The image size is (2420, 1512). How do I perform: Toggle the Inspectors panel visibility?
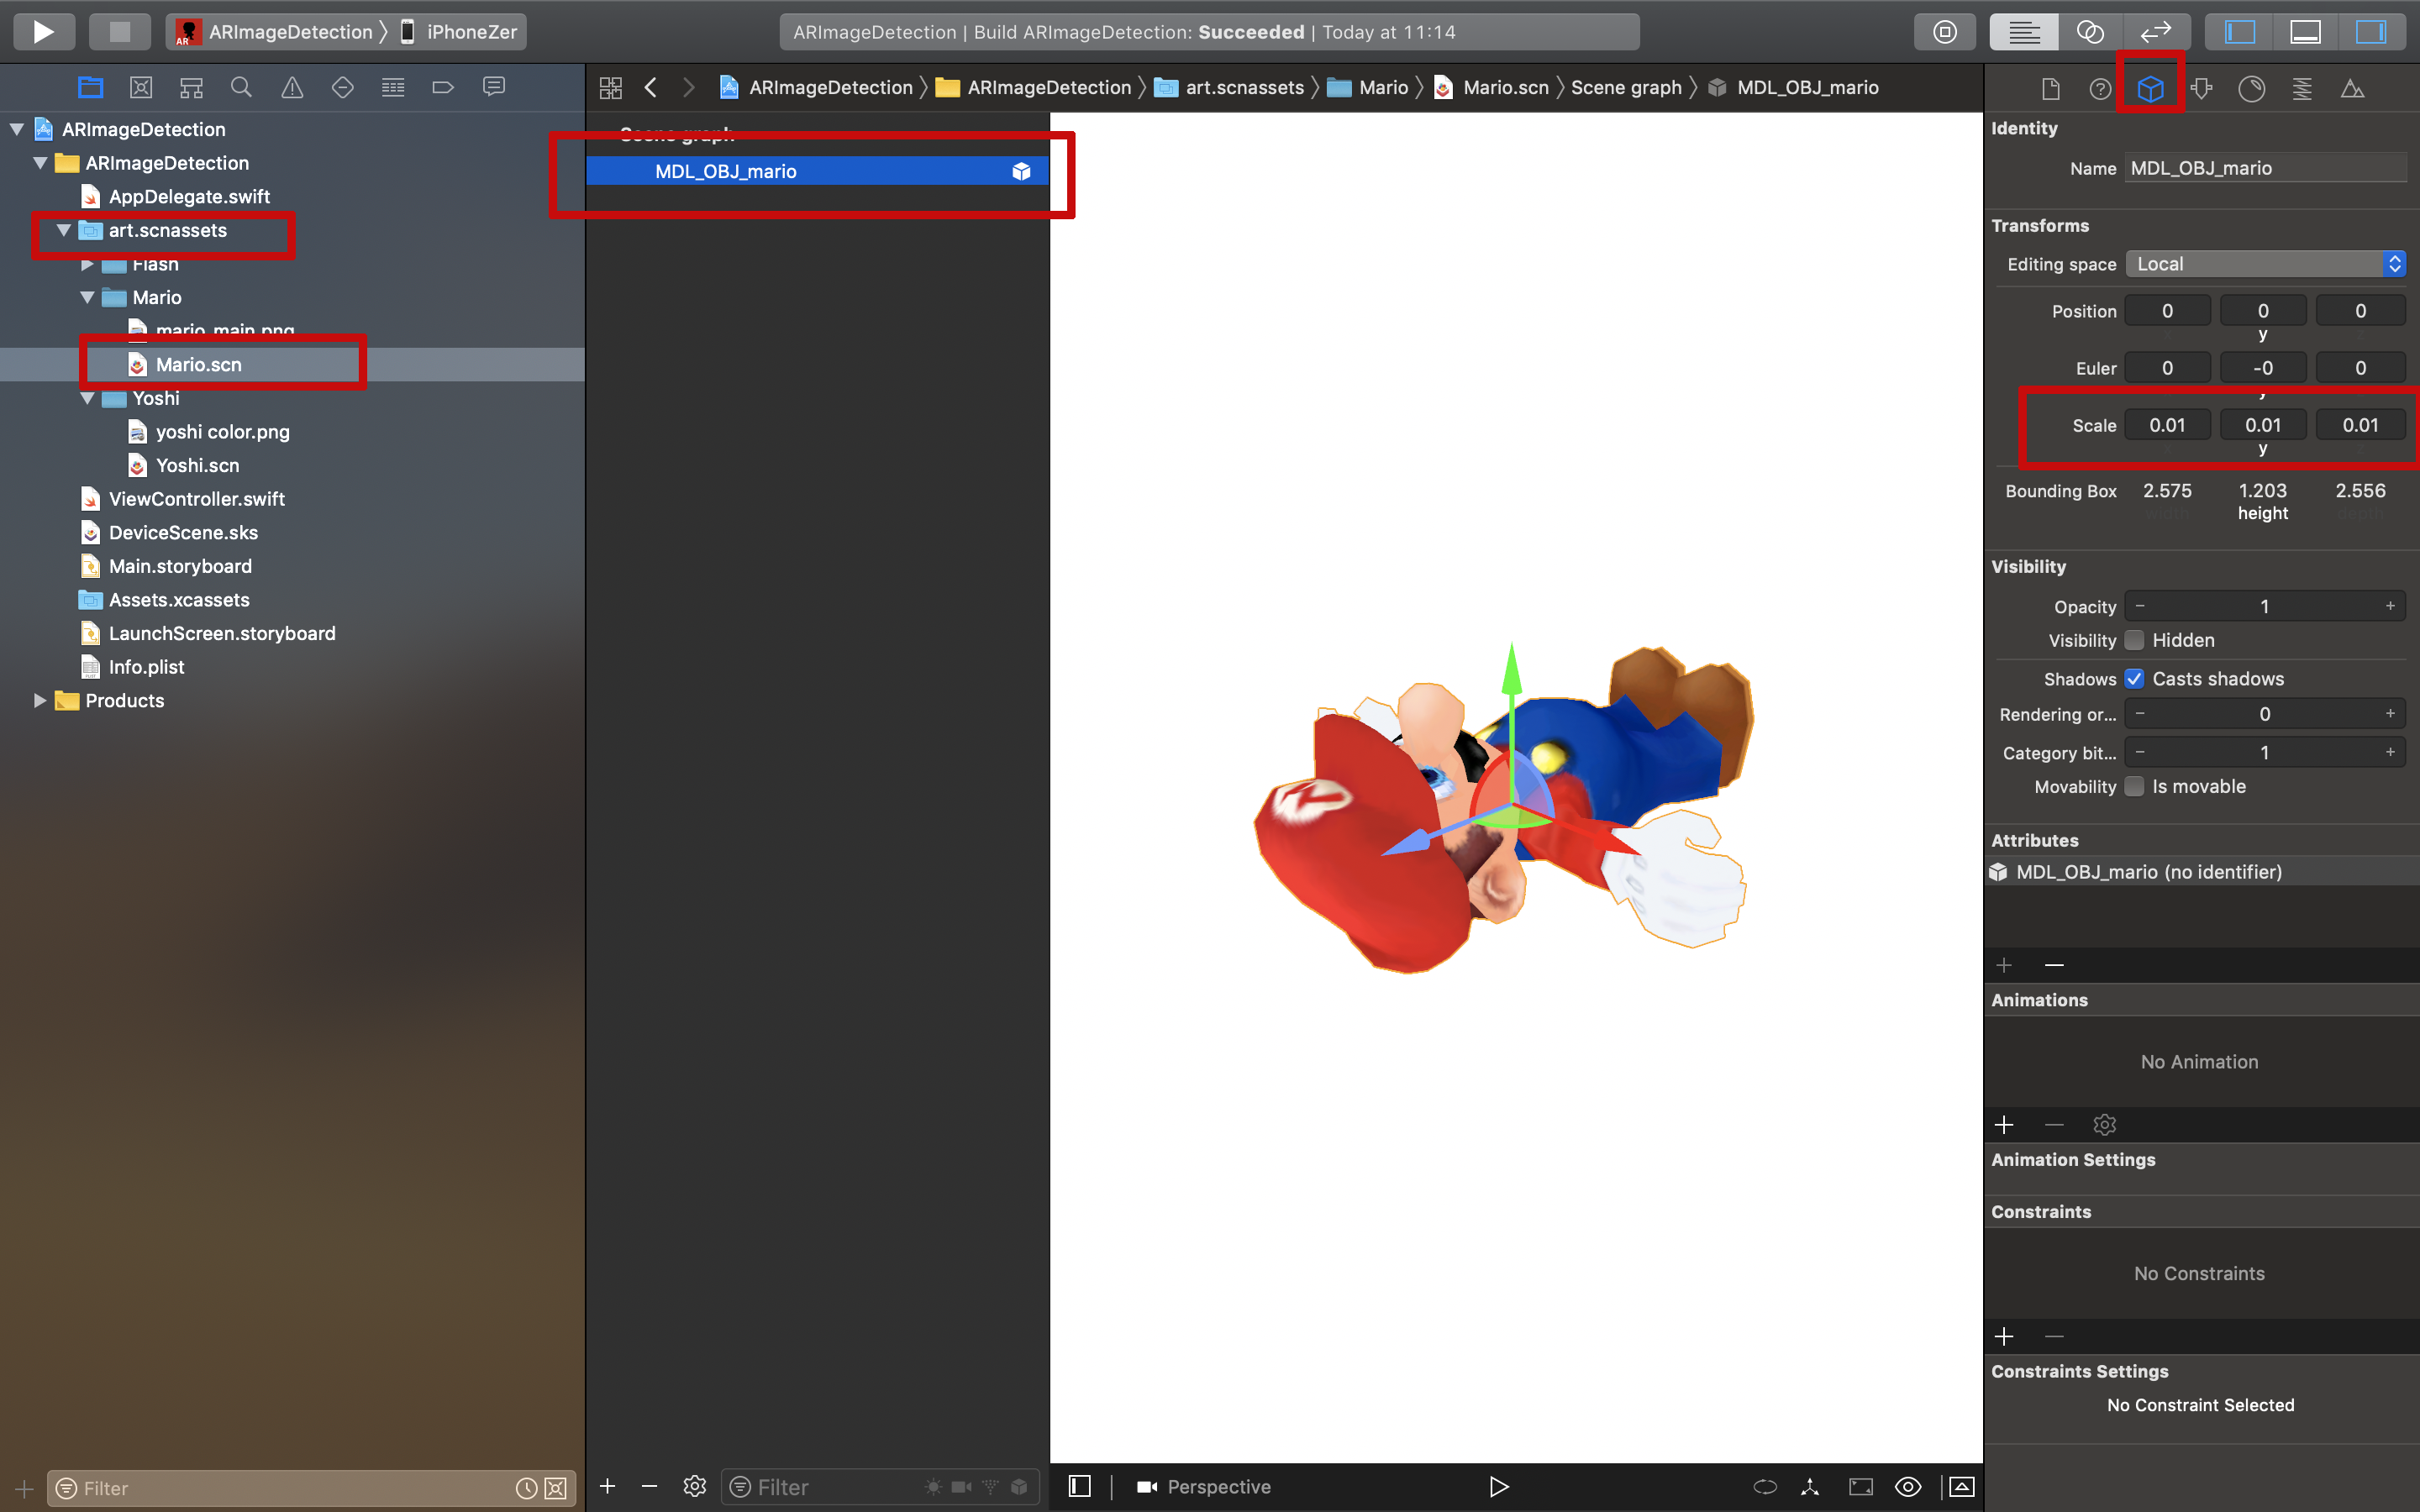[2371, 32]
